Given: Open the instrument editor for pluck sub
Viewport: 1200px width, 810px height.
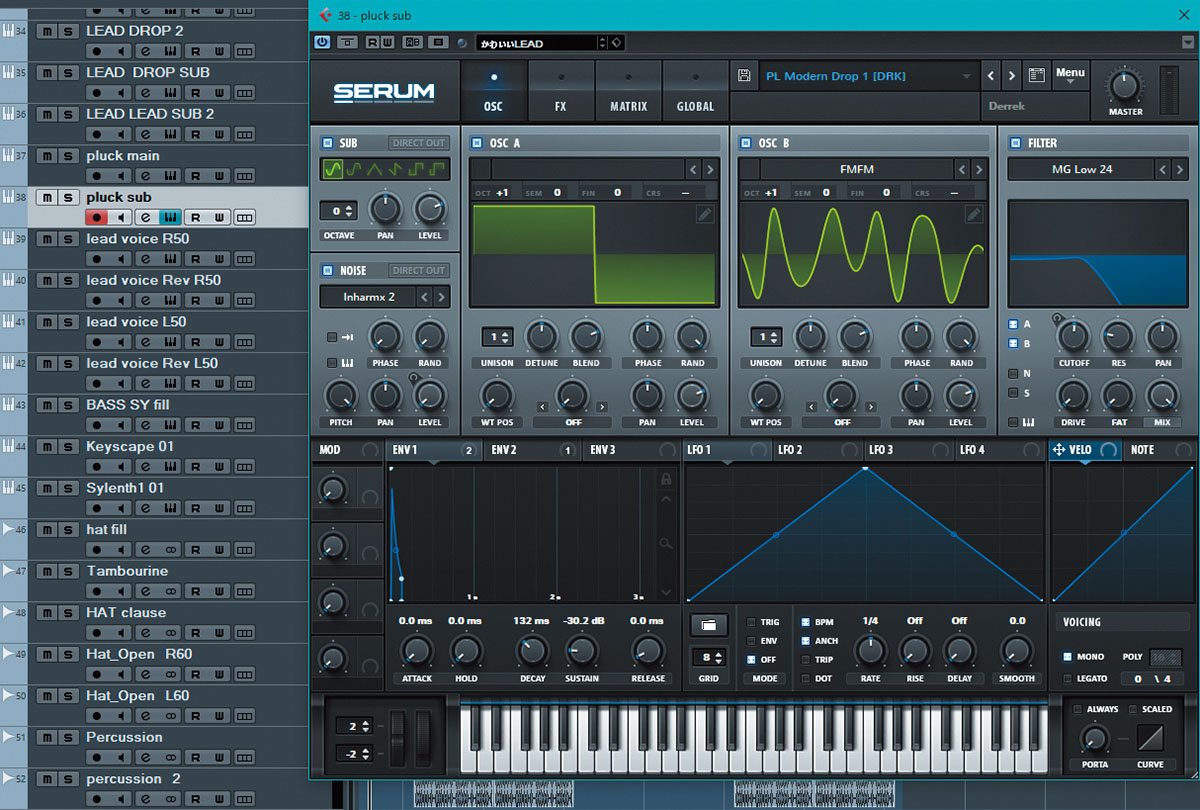Looking at the screenshot, I should click(171, 217).
